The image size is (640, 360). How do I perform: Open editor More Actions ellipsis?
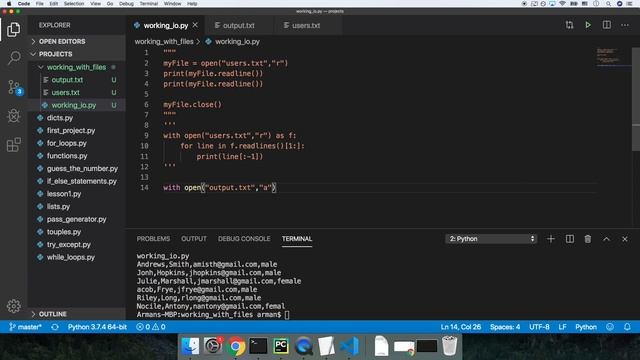pyautogui.click(x=625, y=25)
